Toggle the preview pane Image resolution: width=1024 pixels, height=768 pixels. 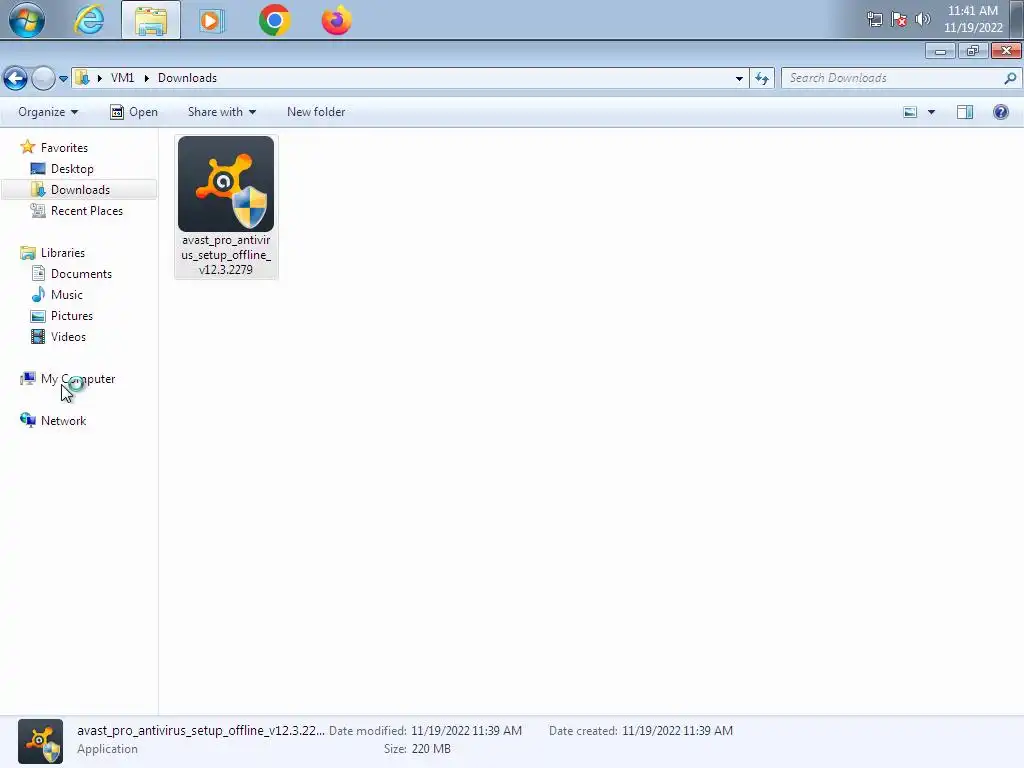[x=965, y=112]
